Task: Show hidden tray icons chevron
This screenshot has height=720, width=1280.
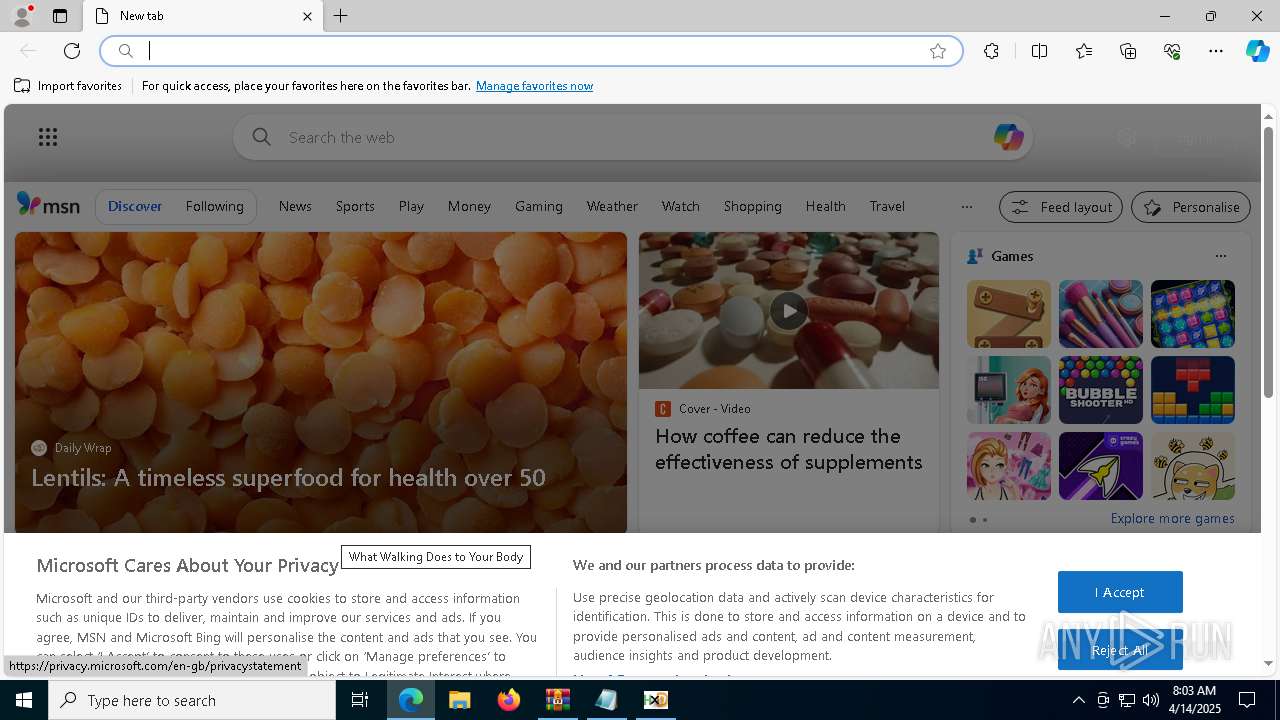Action: tap(1078, 700)
